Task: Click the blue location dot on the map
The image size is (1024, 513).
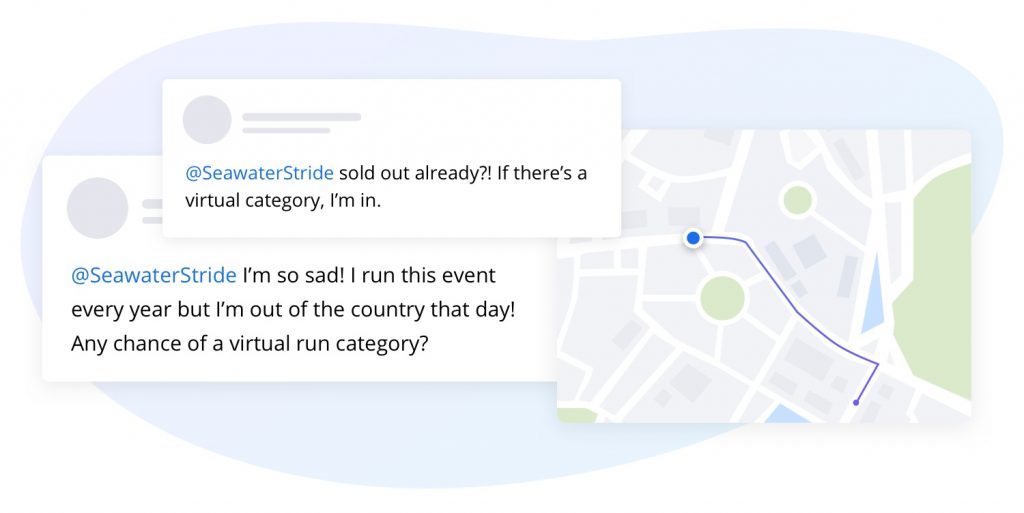Action: tap(693, 238)
